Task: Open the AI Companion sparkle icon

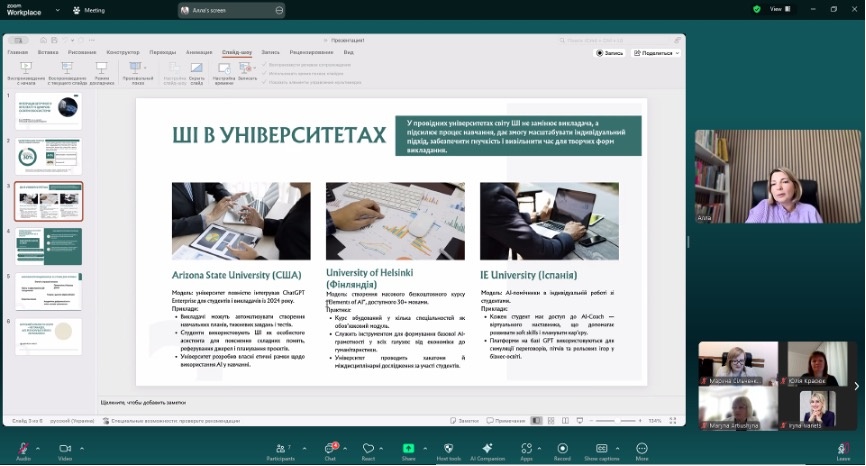Action: coord(487,448)
